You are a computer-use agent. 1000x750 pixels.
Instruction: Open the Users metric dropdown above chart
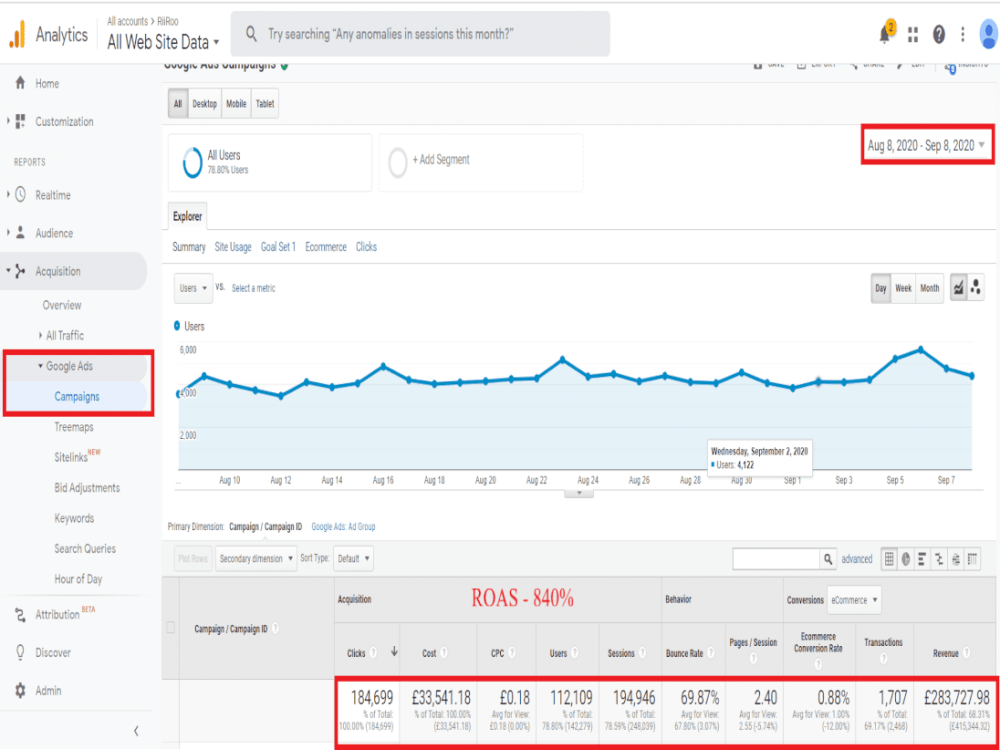click(x=193, y=288)
